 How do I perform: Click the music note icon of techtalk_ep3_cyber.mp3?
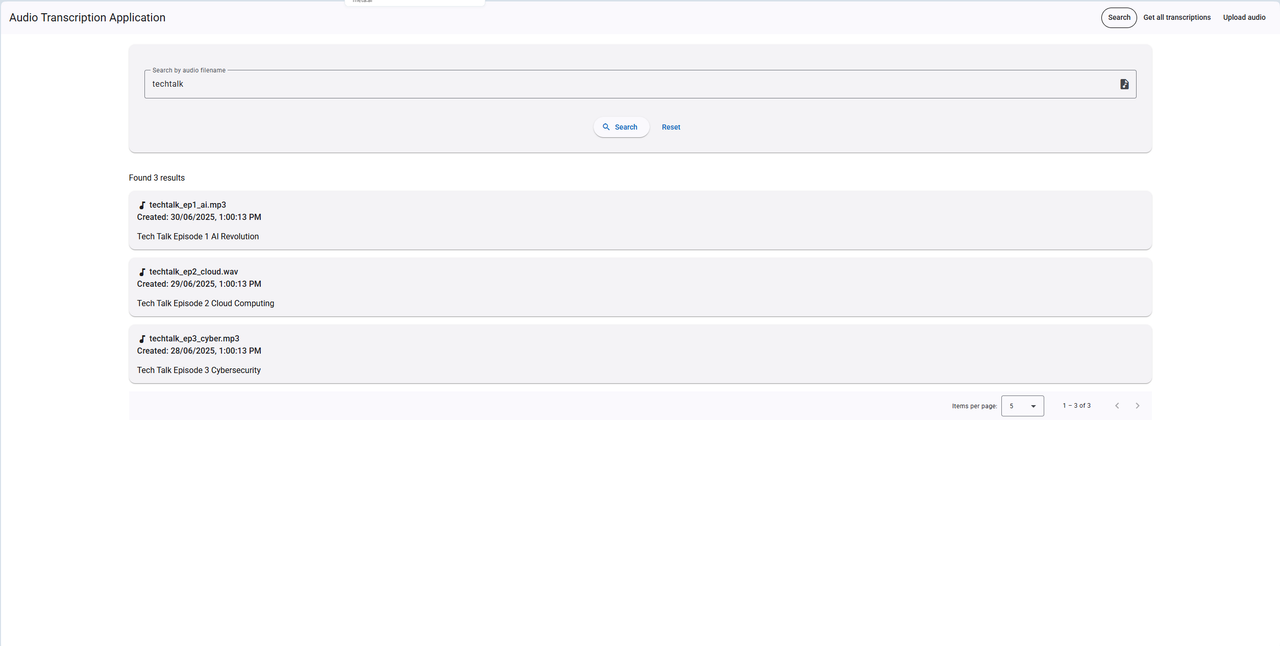tap(142, 339)
